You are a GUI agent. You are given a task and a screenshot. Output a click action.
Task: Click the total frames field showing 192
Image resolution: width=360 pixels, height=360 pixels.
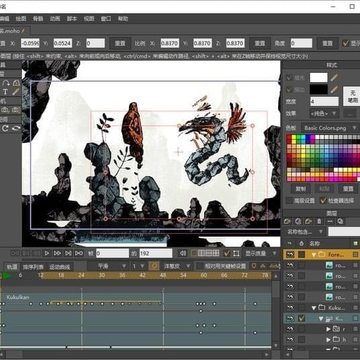pyautogui.click(x=156, y=253)
